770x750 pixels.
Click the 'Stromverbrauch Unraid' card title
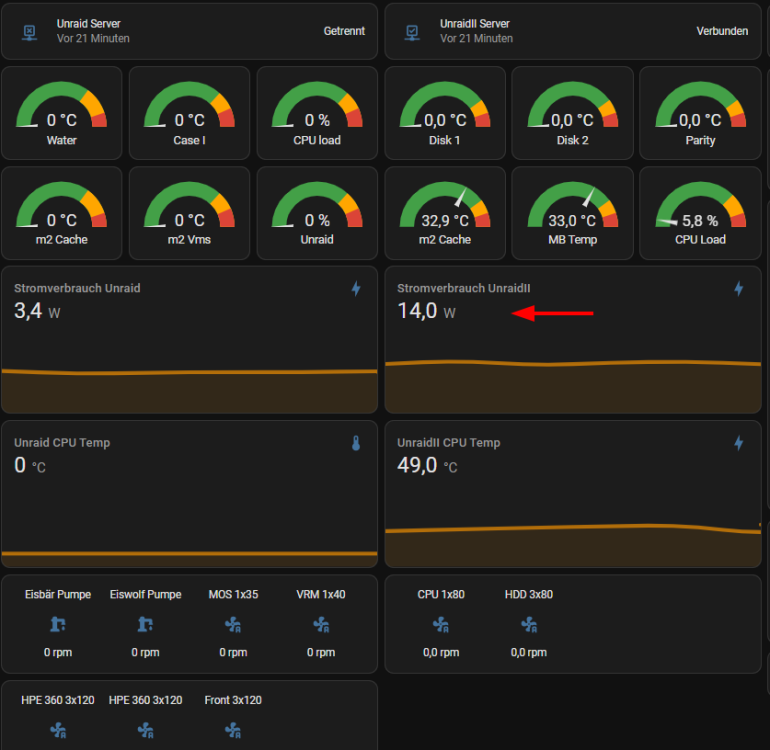(x=77, y=288)
